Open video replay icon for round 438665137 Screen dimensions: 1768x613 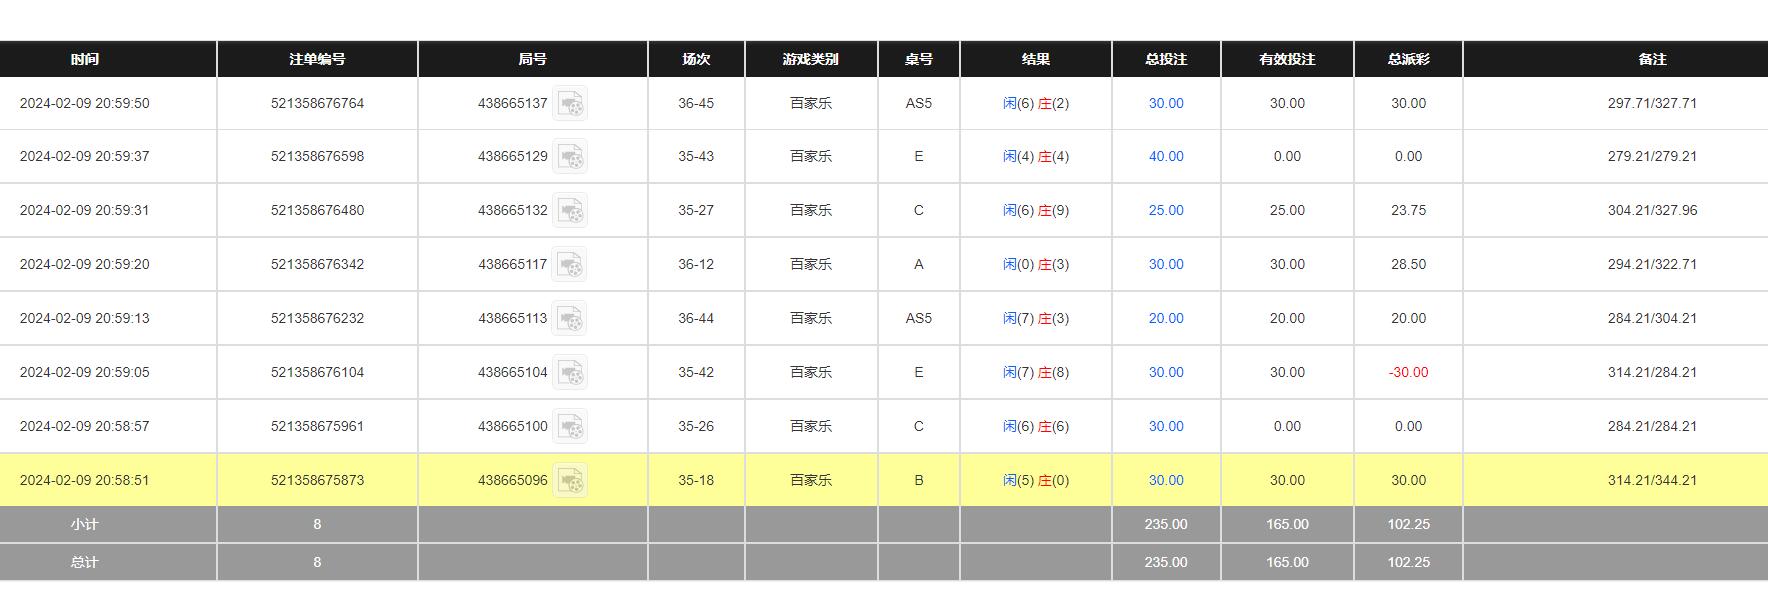(x=570, y=104)
